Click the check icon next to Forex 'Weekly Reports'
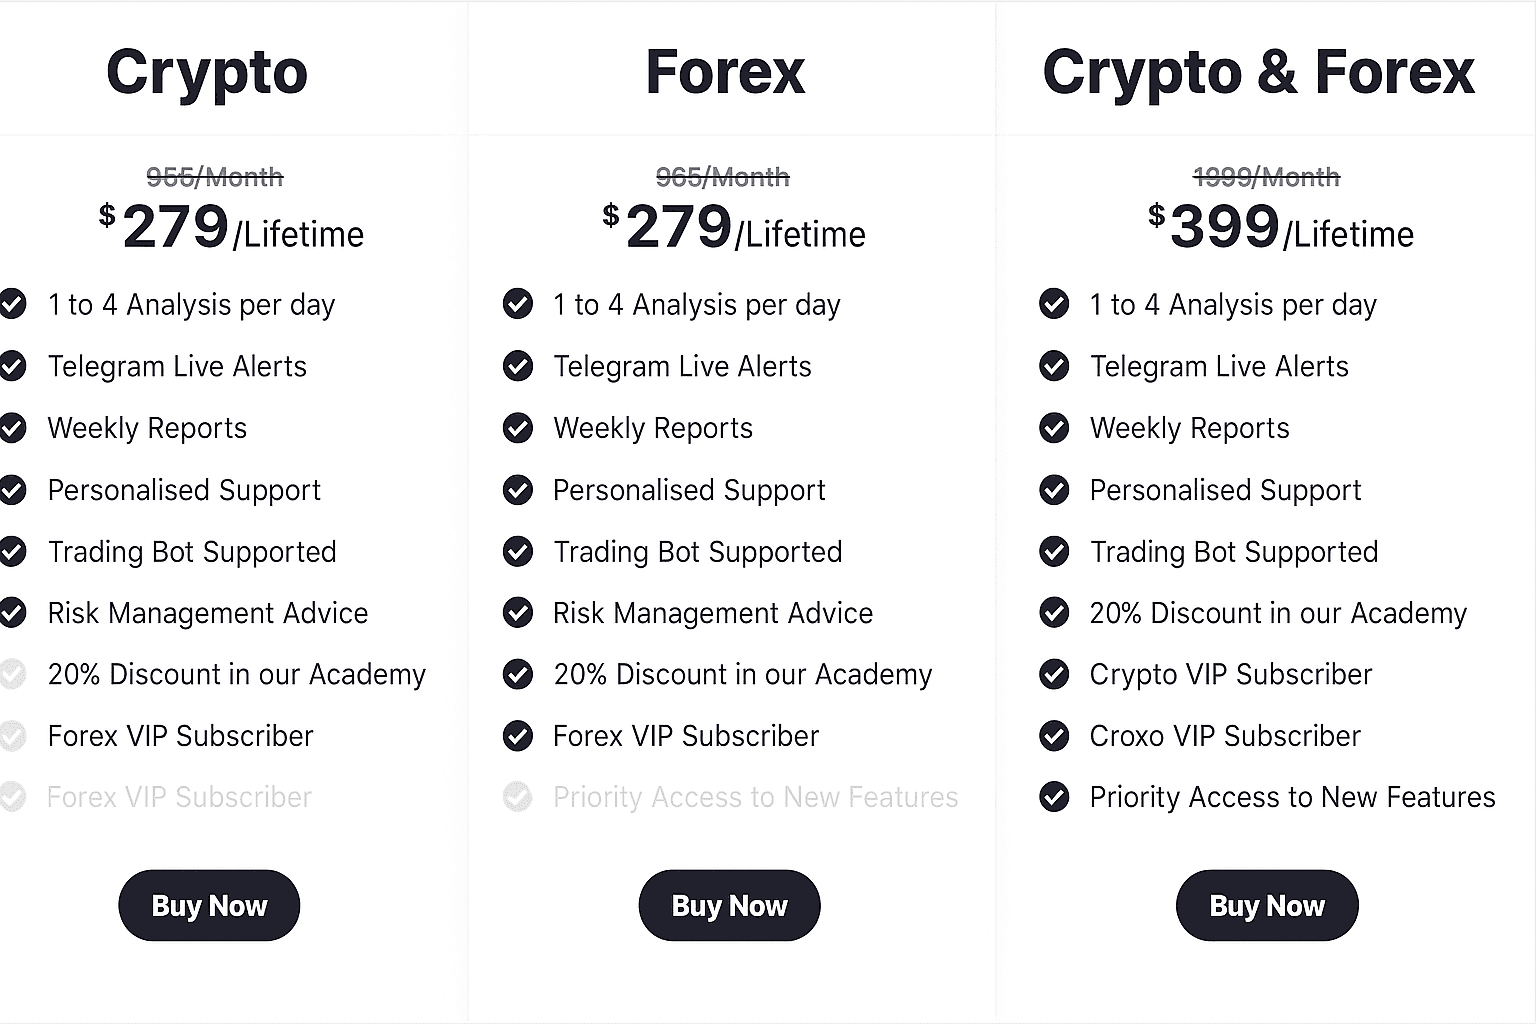 518,429
